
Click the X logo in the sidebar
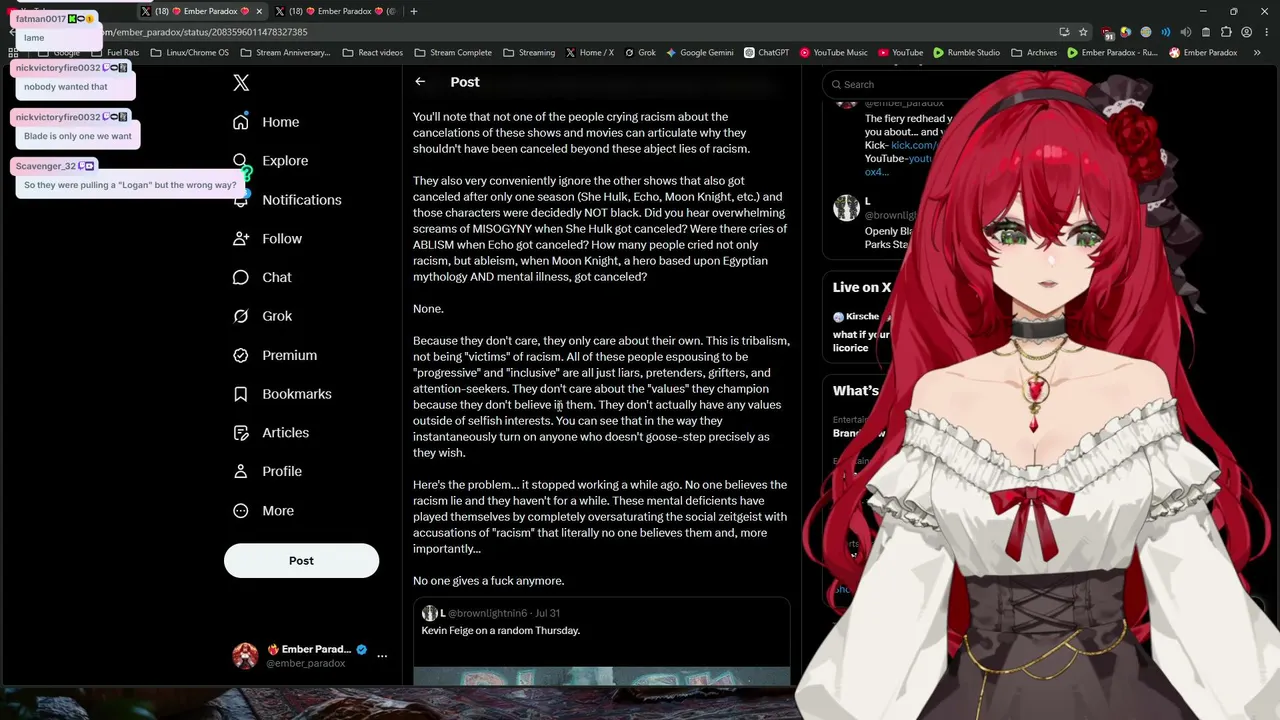[241, 83]
